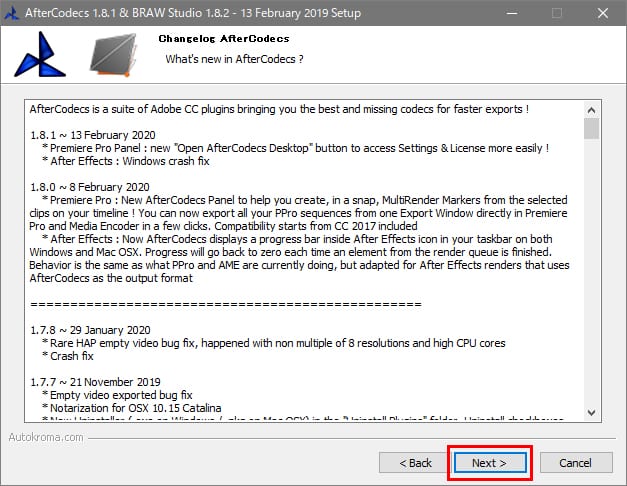
Task: Click the '=====' separator line in changelog
Action: point(226,304)
